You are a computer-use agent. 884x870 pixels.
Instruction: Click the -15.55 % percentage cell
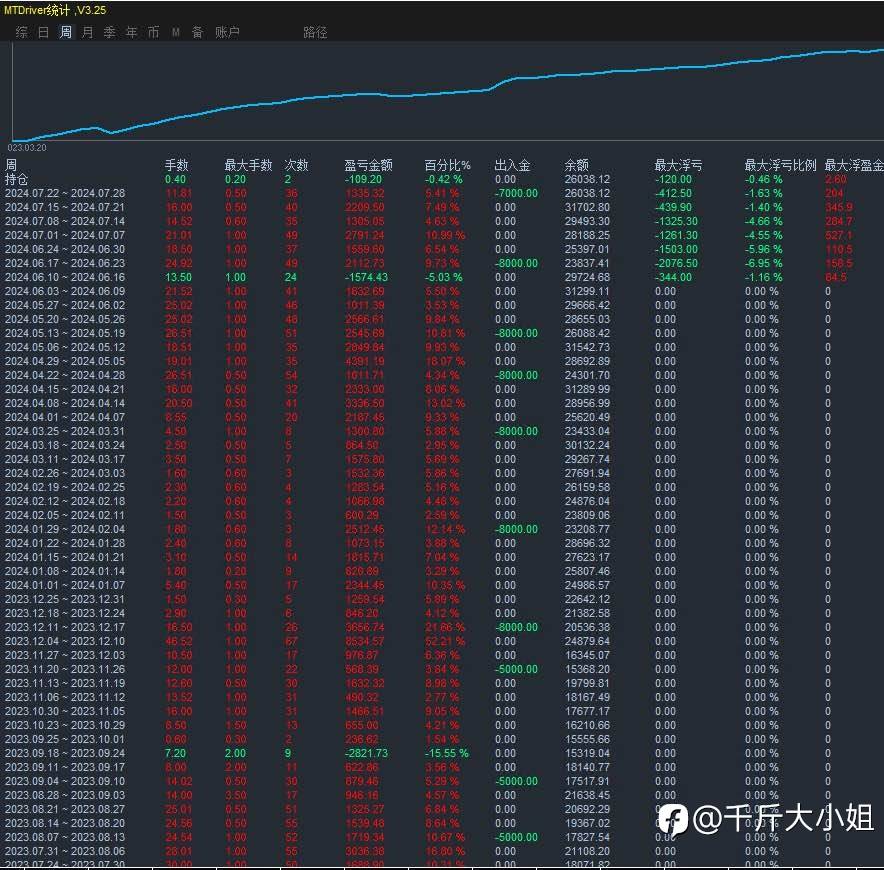click(x=447, y=753)
